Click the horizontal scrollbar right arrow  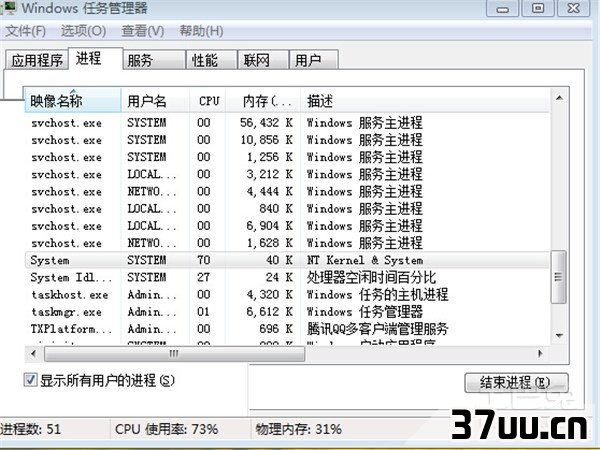(540, 354)
